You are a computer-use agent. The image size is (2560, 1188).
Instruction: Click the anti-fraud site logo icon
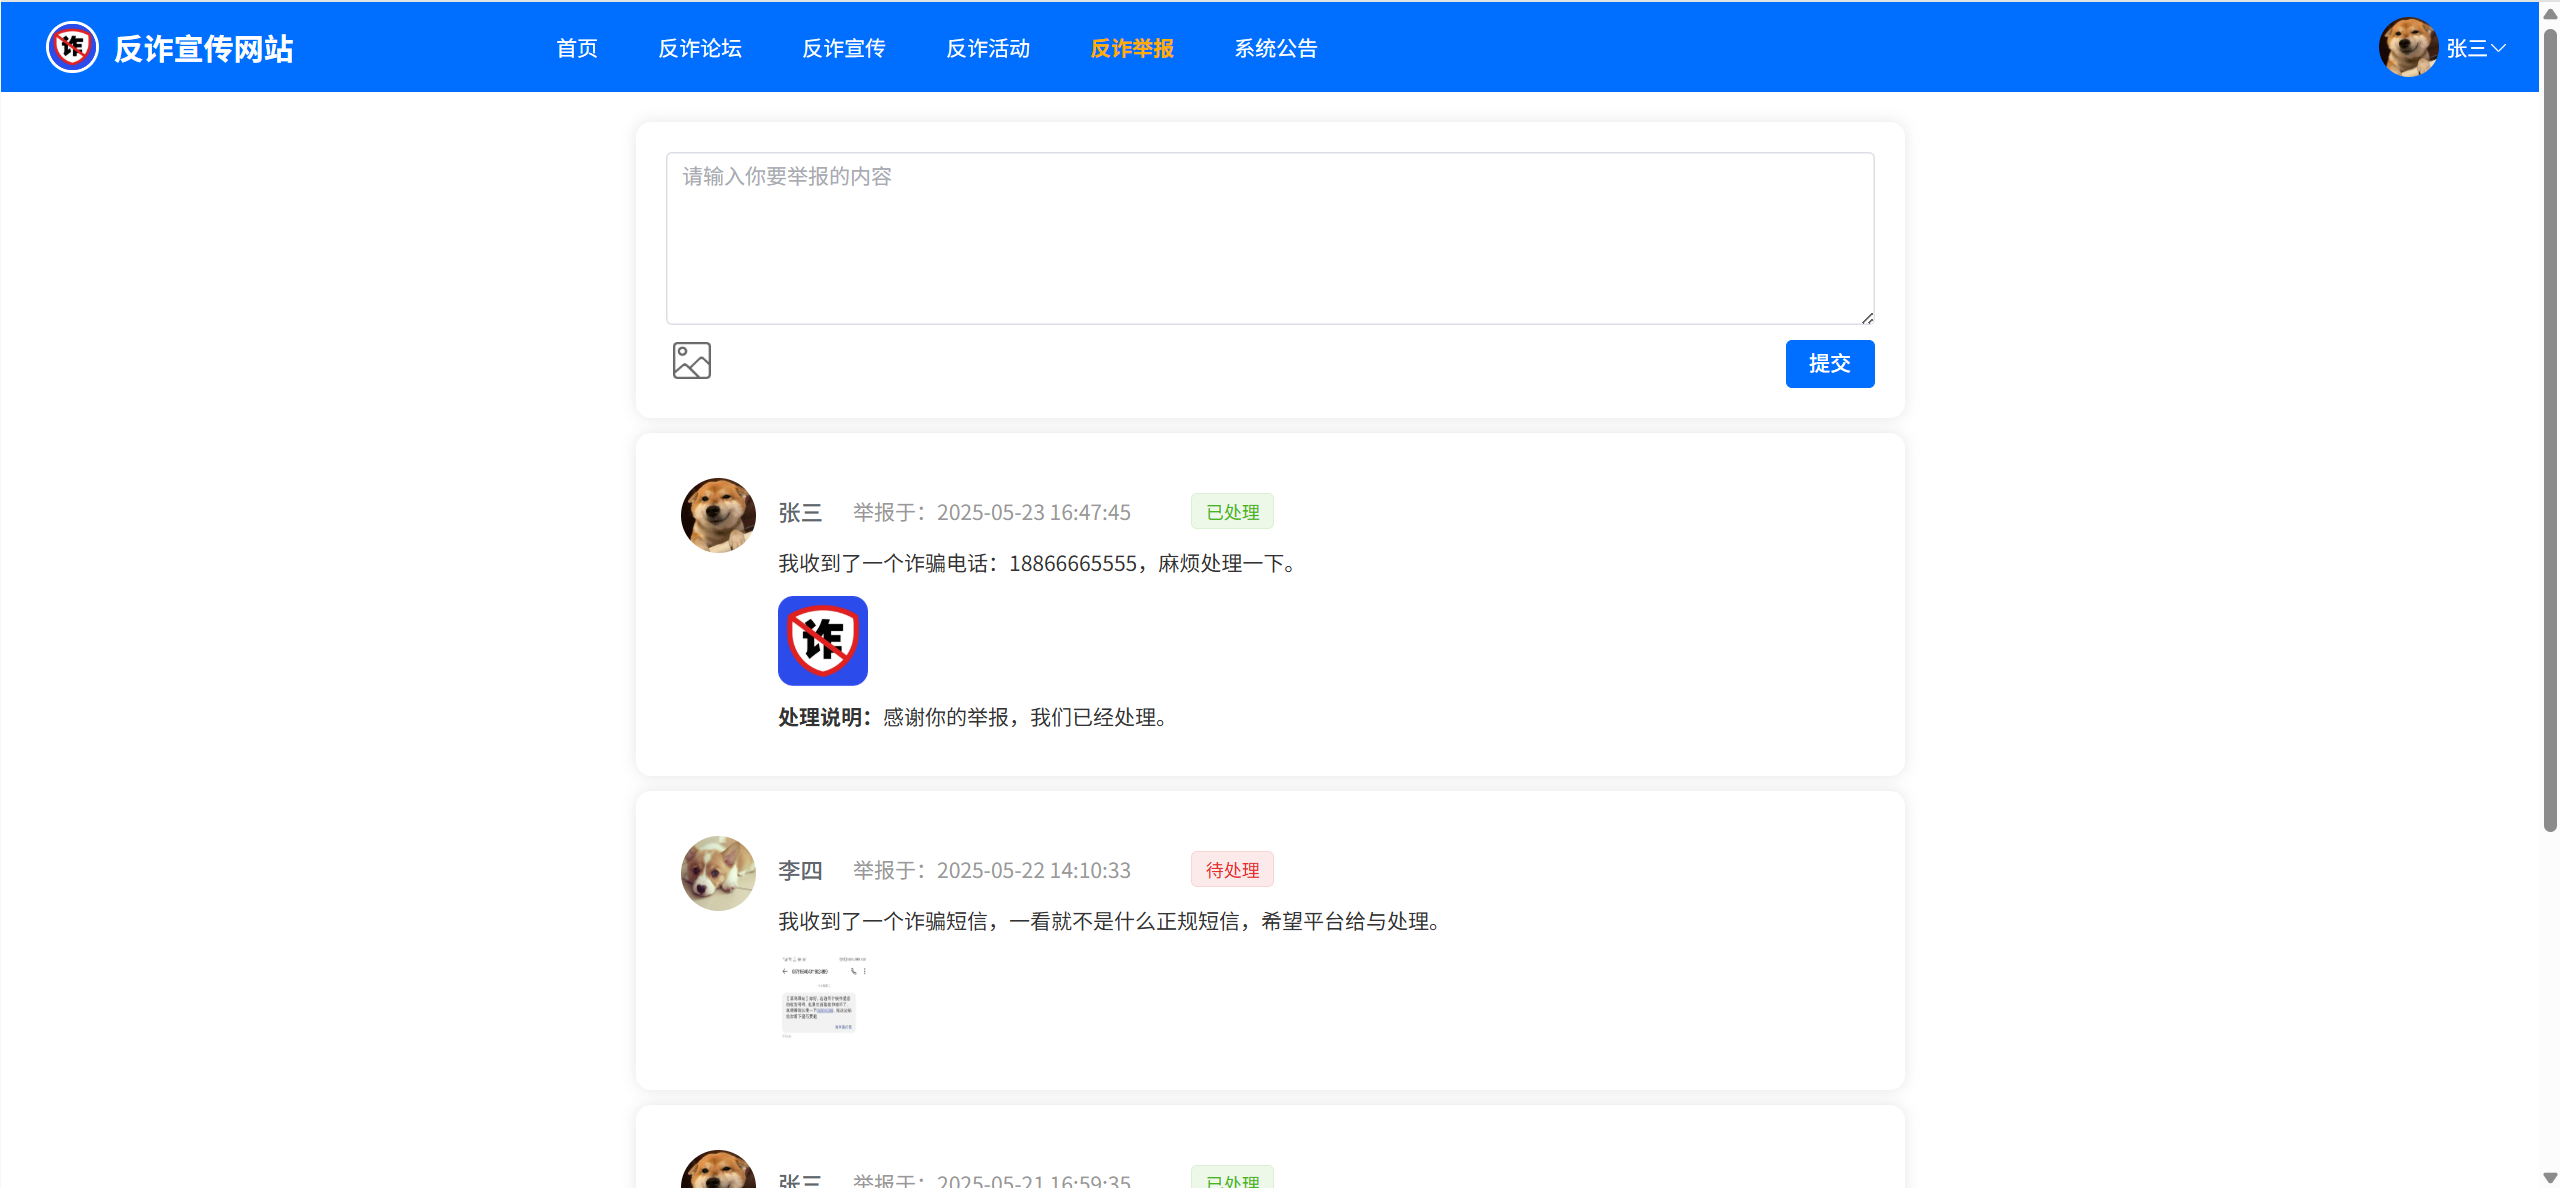[x=72, y=47]
